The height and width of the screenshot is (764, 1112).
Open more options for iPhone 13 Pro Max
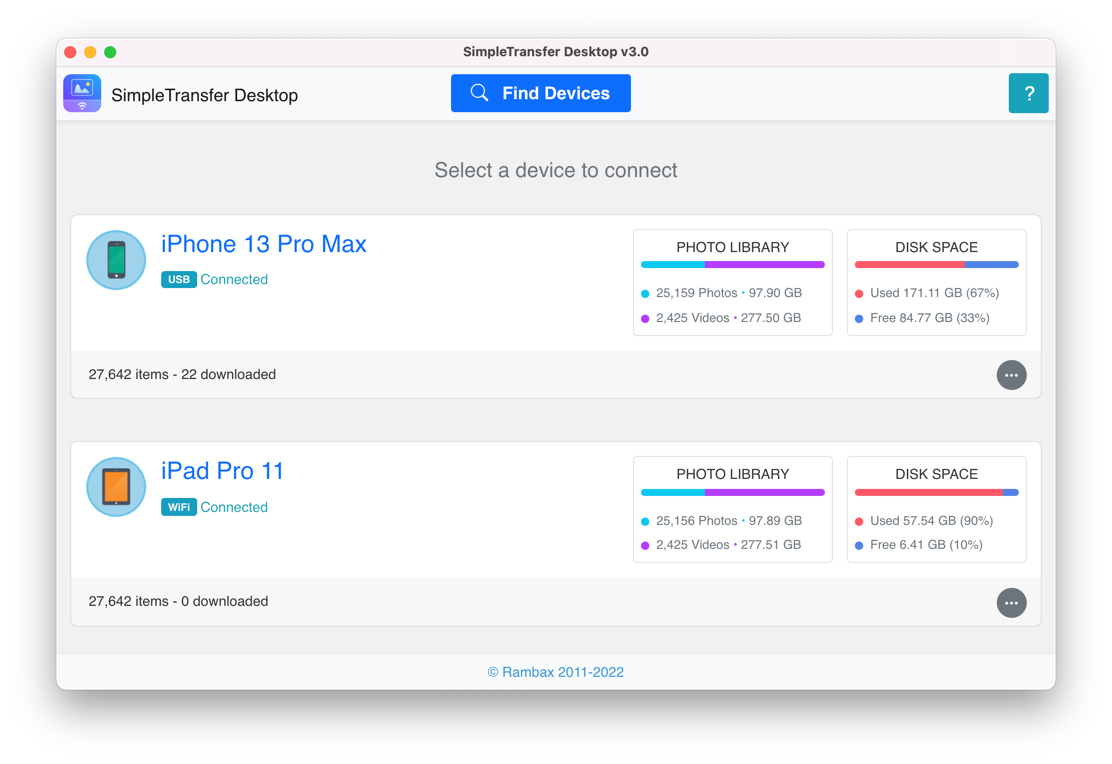(1011, 375)
